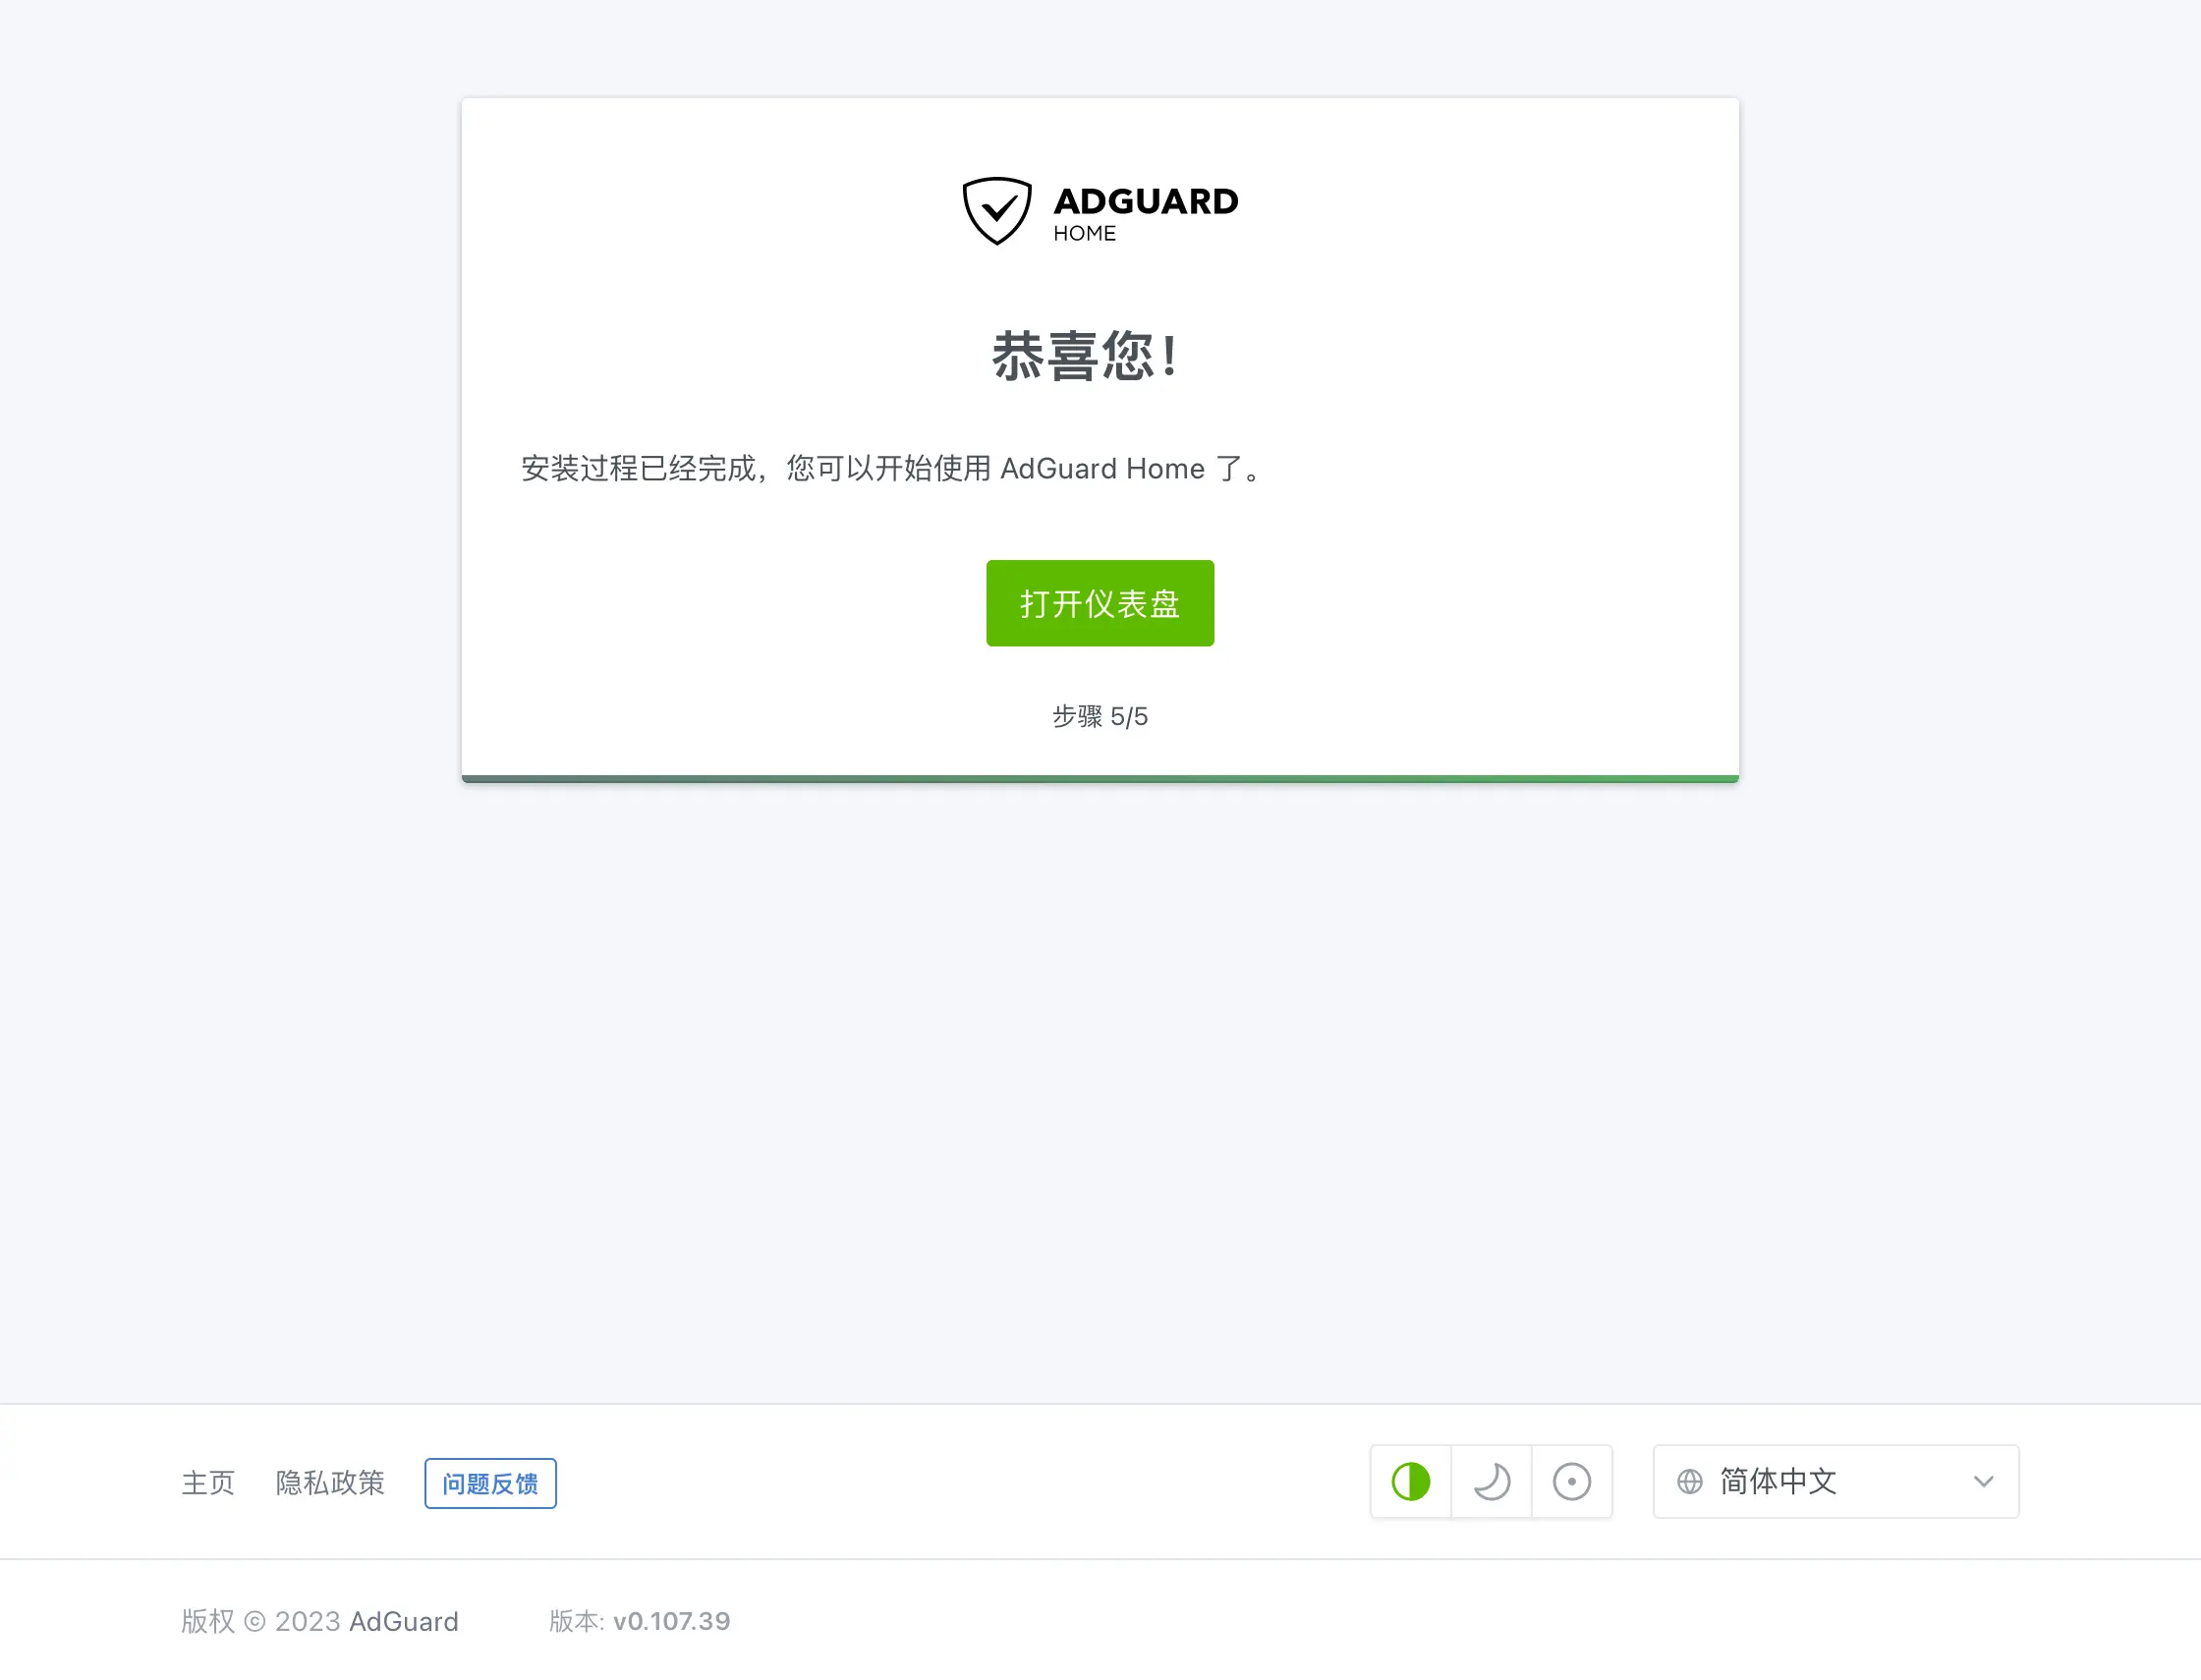Expand language list via chevron arrow
This screenshot has width=2201, height=1680.
pyautogui.click(x=1983, y=1482)
